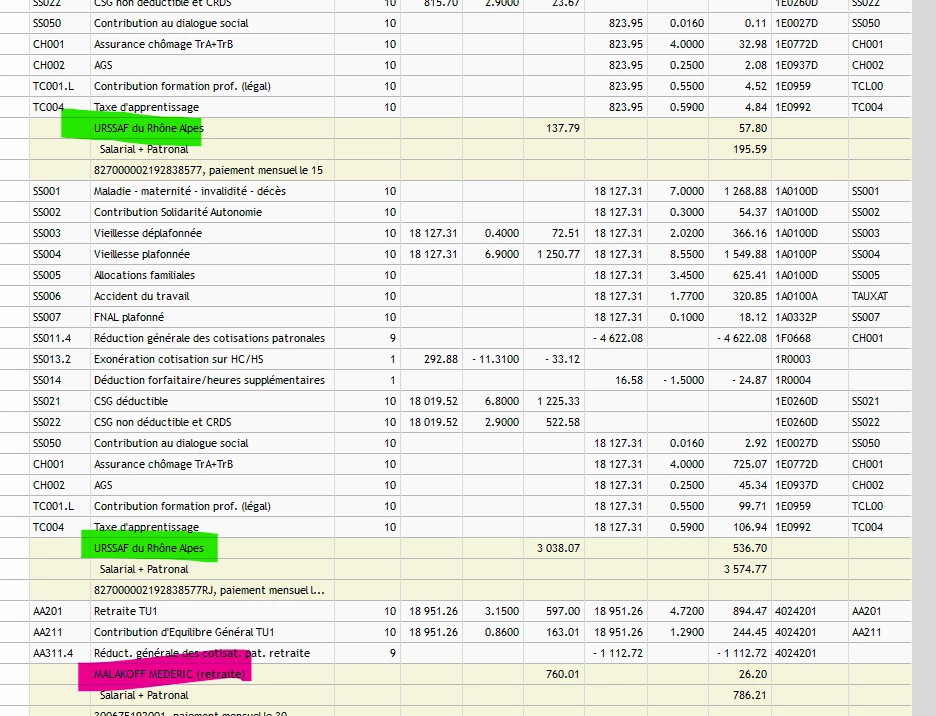Select 'Réduct. générale des cotisat. pat. retraite'

coord(202,653)
